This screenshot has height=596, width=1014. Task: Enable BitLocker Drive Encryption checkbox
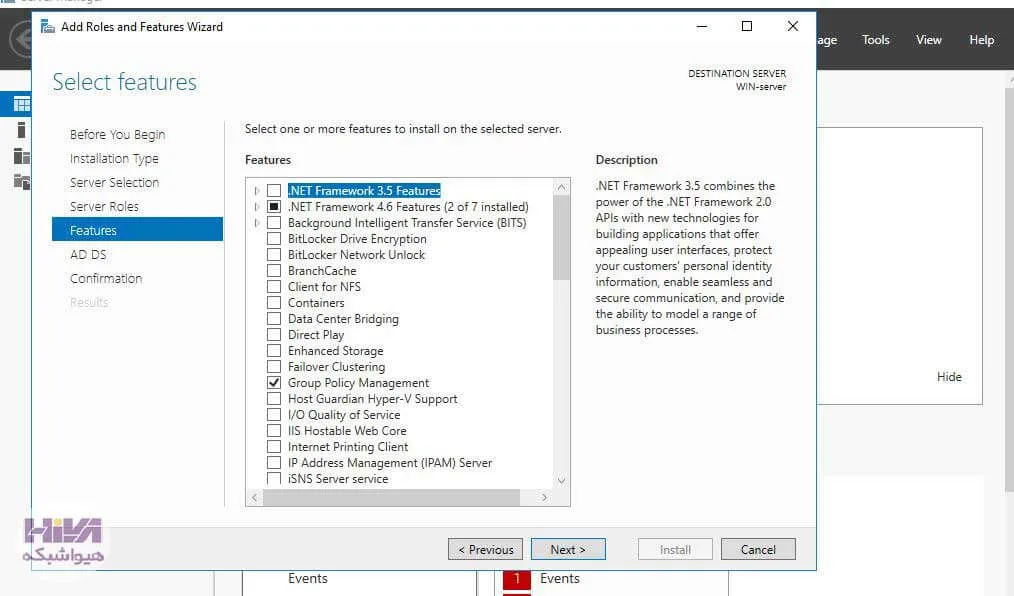[274, 239]
